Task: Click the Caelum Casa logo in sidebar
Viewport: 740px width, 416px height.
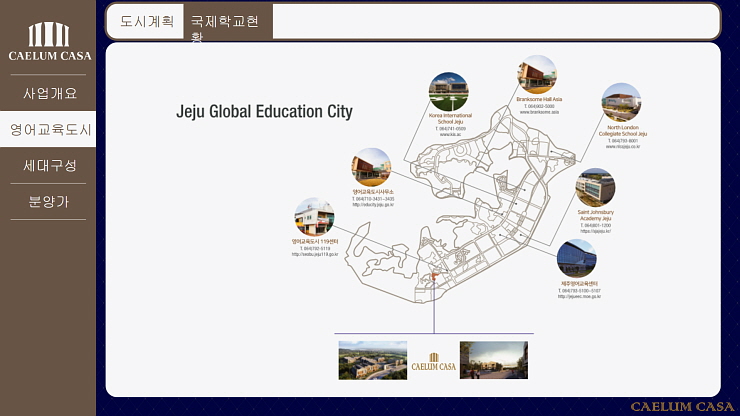Action: 50,42
